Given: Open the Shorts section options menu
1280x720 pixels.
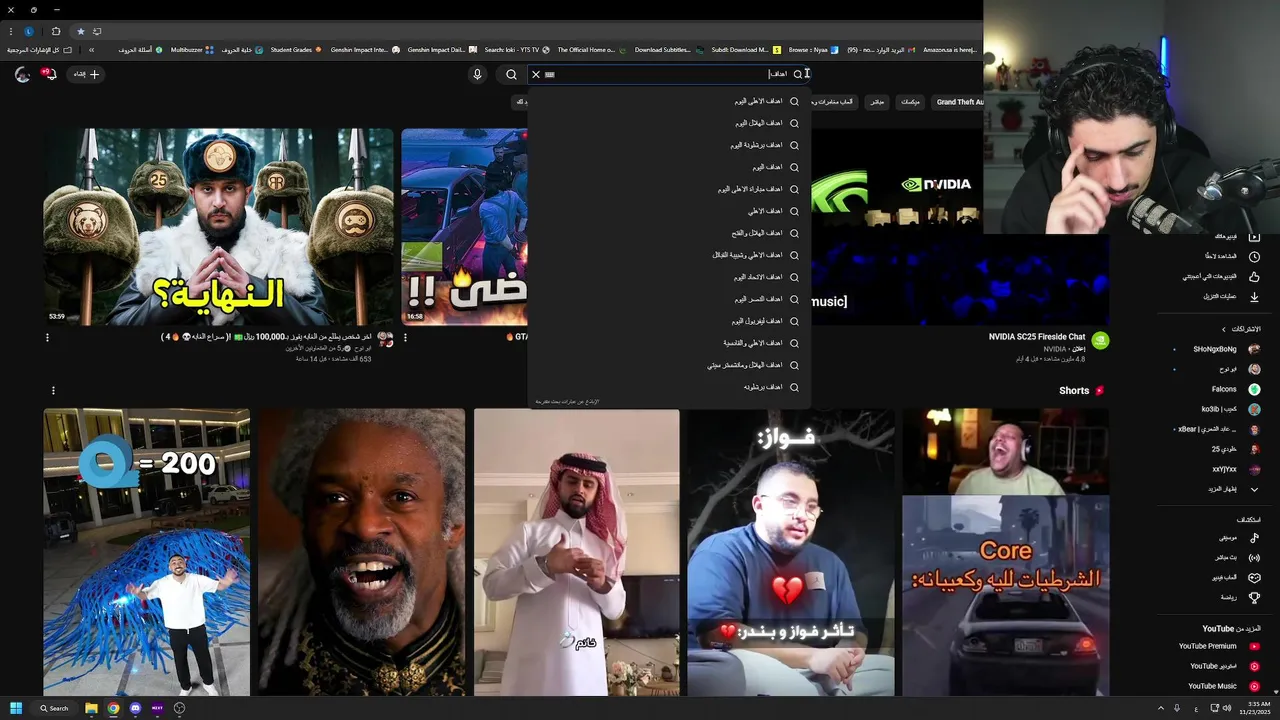Looking at the screenshot, I should click(x=53, y=391).
